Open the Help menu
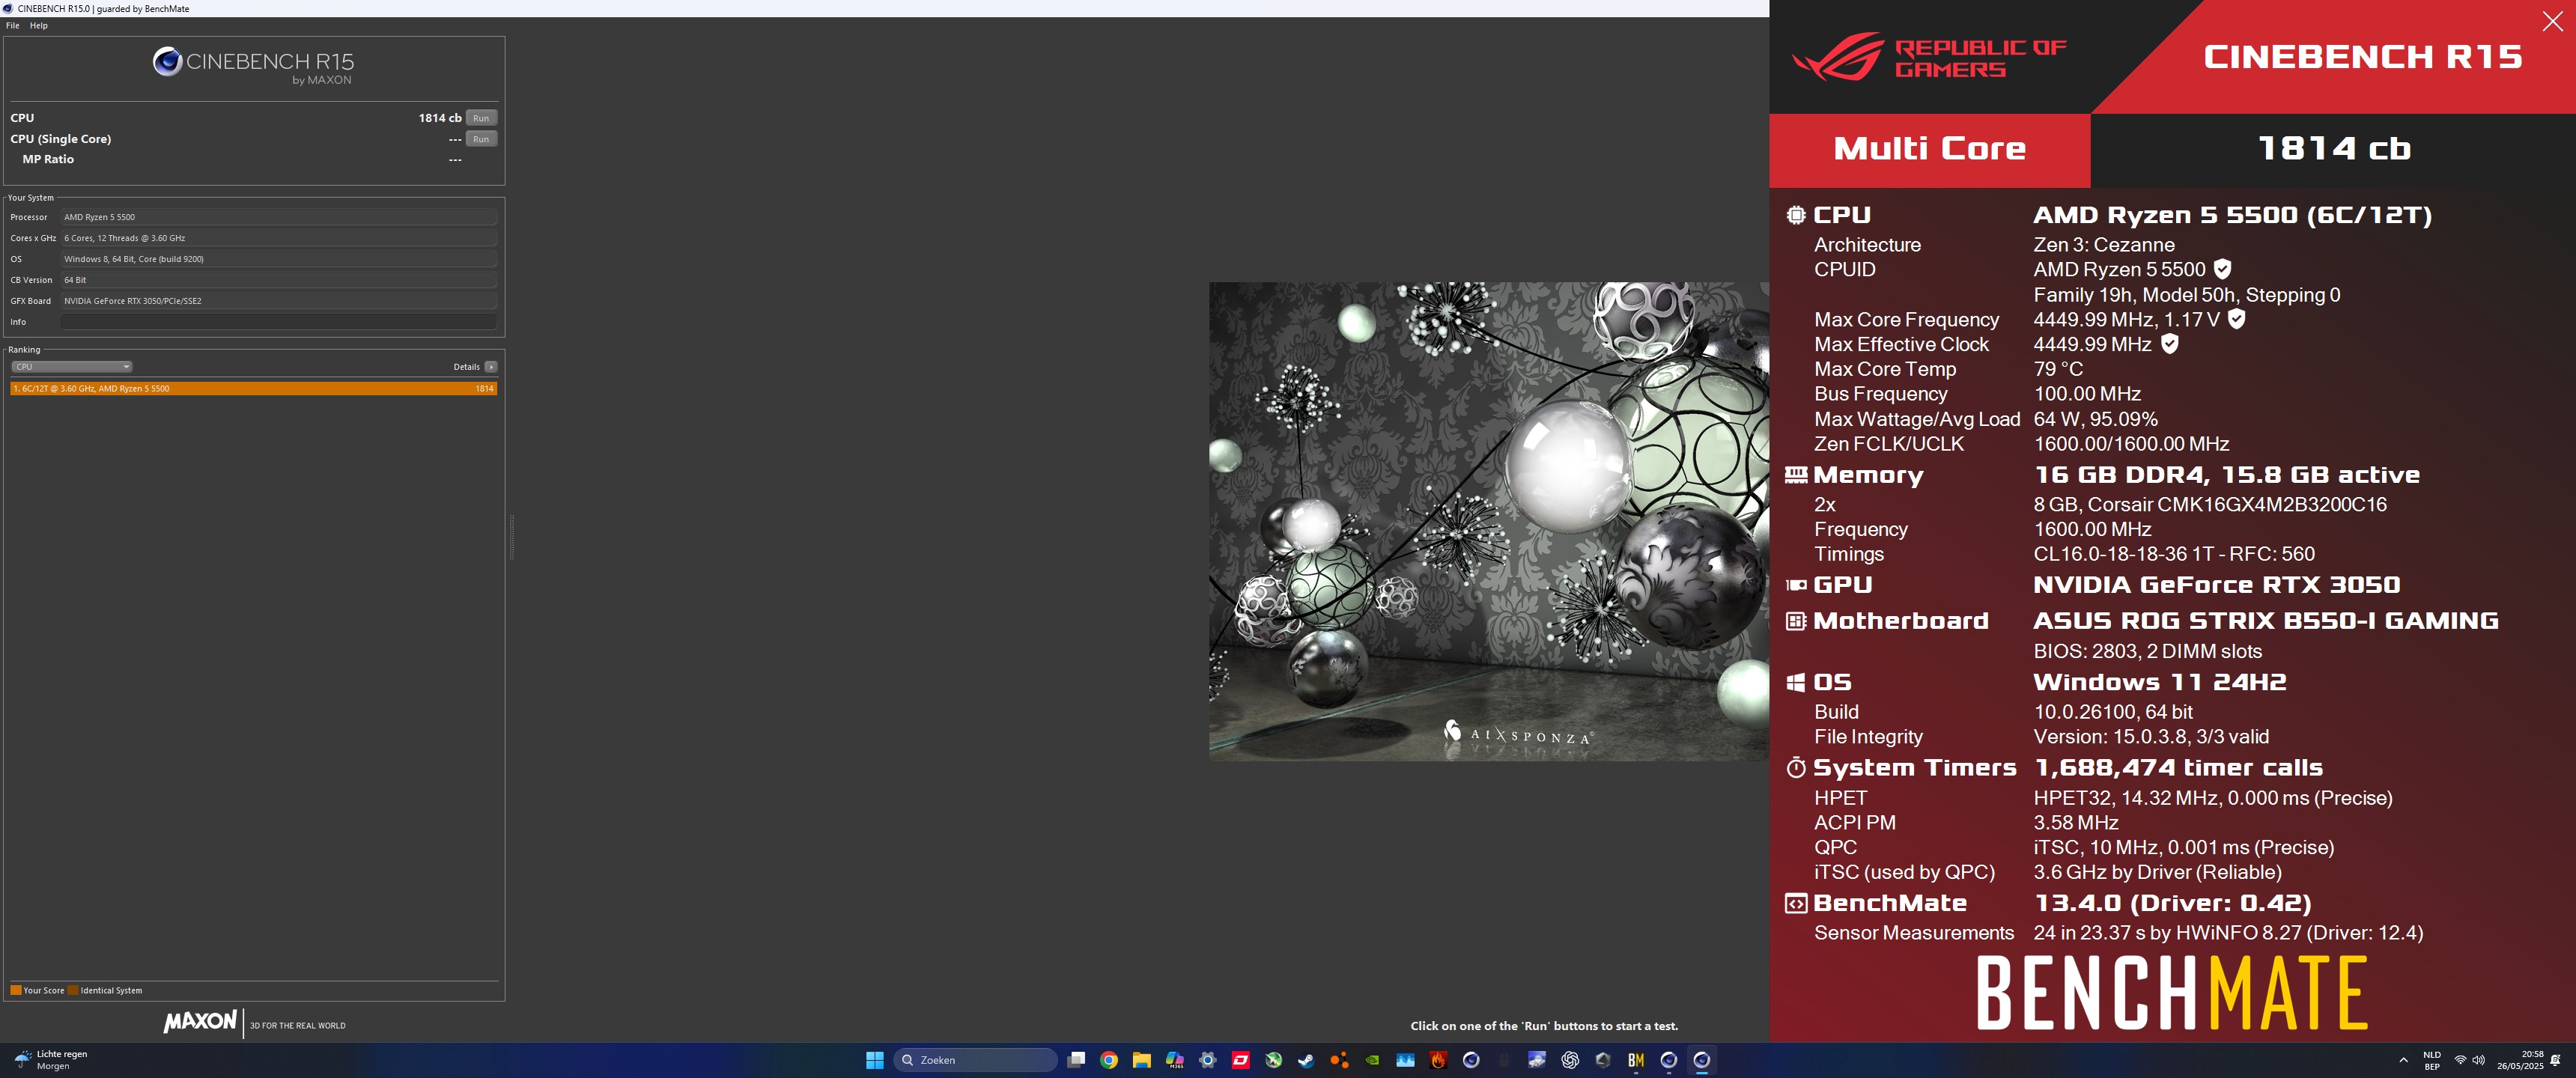The image size is (2576, 1078). pyautogui.click(x=39, y=25)
